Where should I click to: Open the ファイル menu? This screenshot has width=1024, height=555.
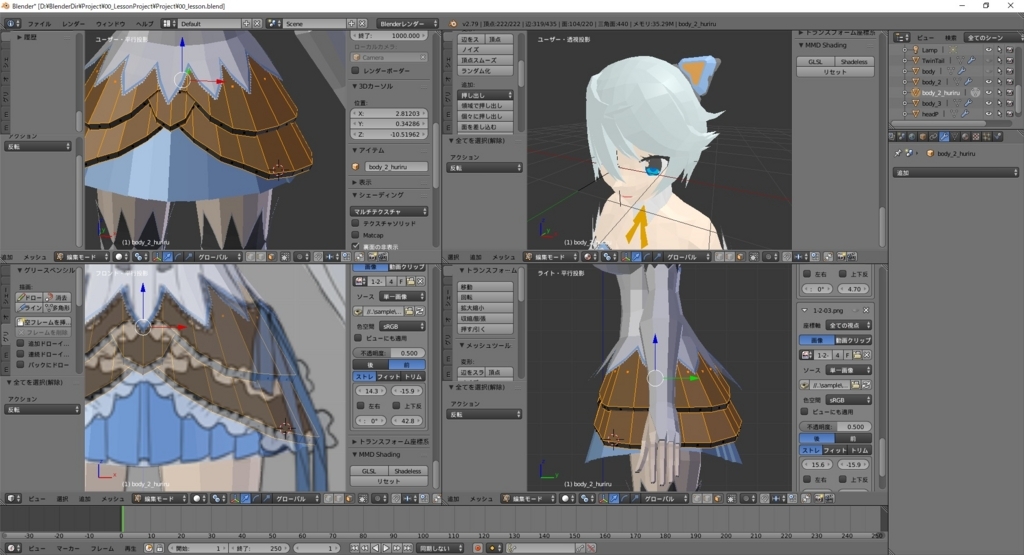click(x=39, y=24)
